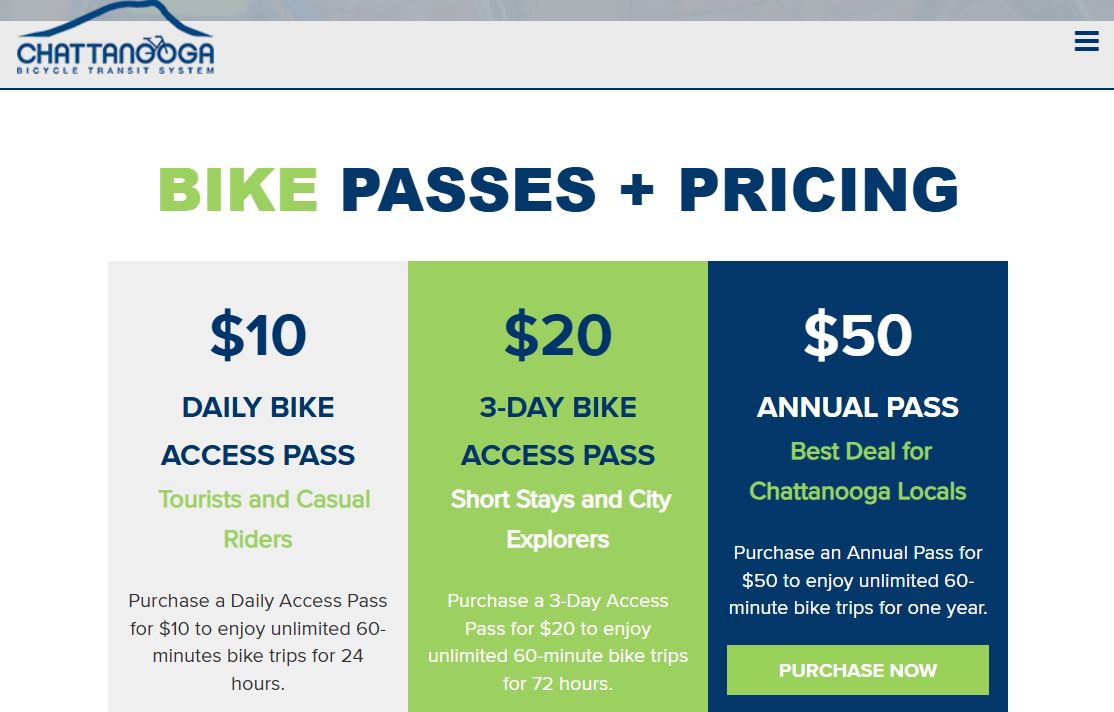1114x712 pixels.
Task: Click the BIKE PASSES + PRICING heading
Action: point(557,189)
